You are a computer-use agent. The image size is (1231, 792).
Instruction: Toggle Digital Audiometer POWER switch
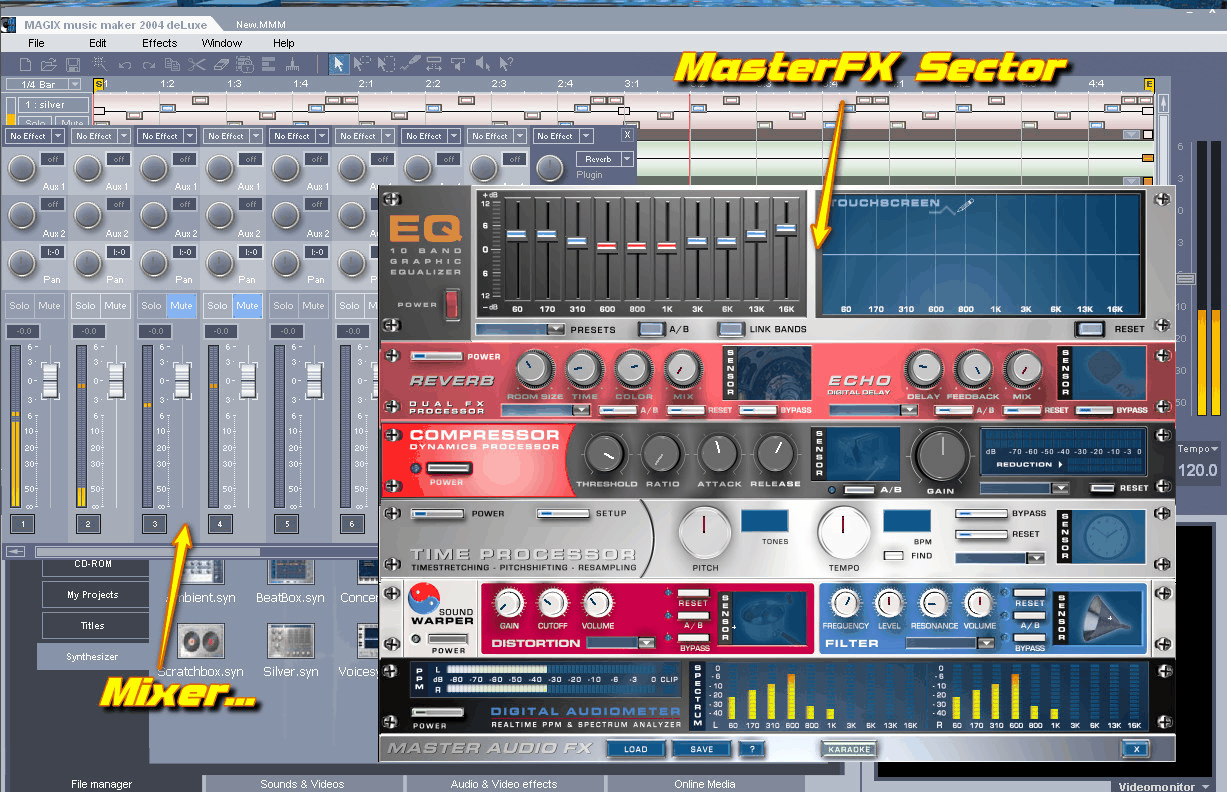(x=437, y=713)
